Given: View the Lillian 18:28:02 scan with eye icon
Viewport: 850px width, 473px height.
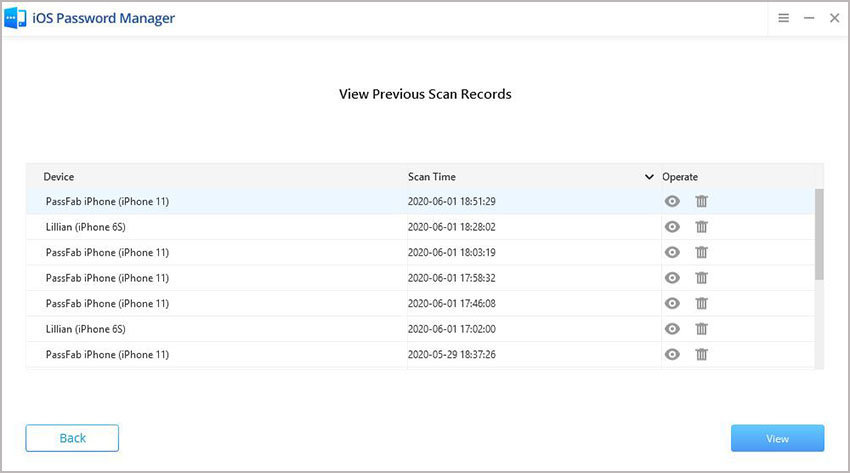Looking at the screenshot, I should click(x=672, y=227).
